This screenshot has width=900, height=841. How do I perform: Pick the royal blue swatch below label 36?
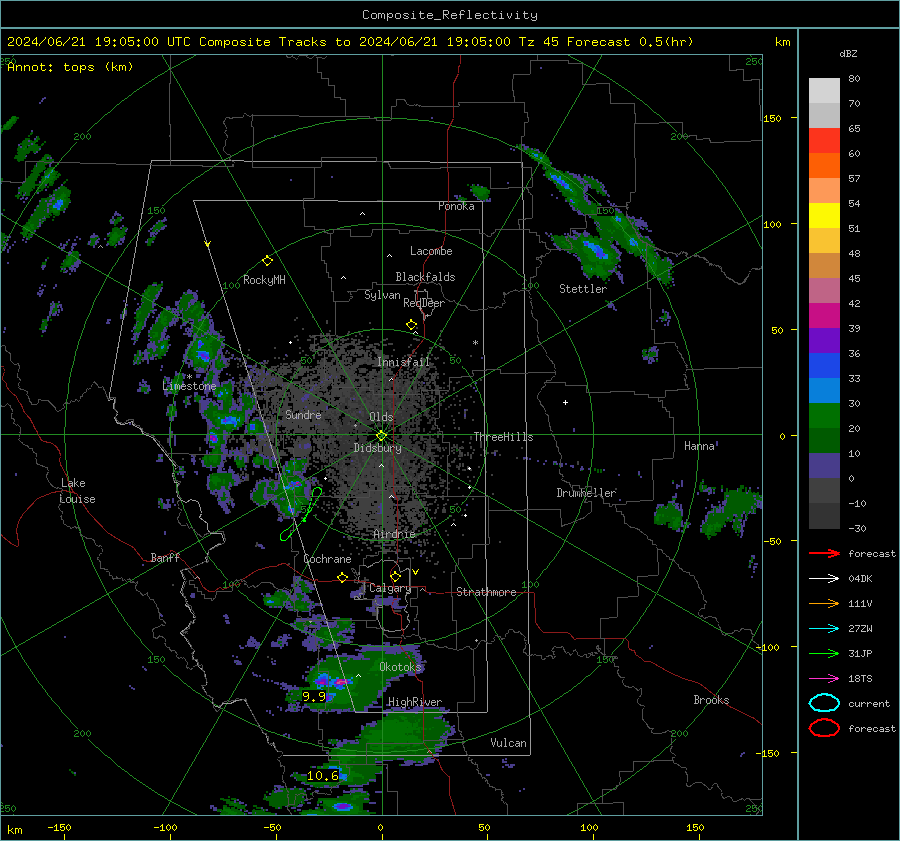(824, 365)
